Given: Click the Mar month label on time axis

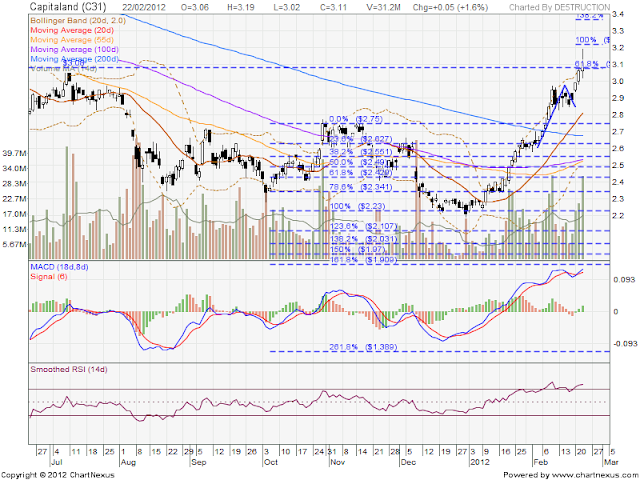Looking at the screenshot, I should point(612,463).
